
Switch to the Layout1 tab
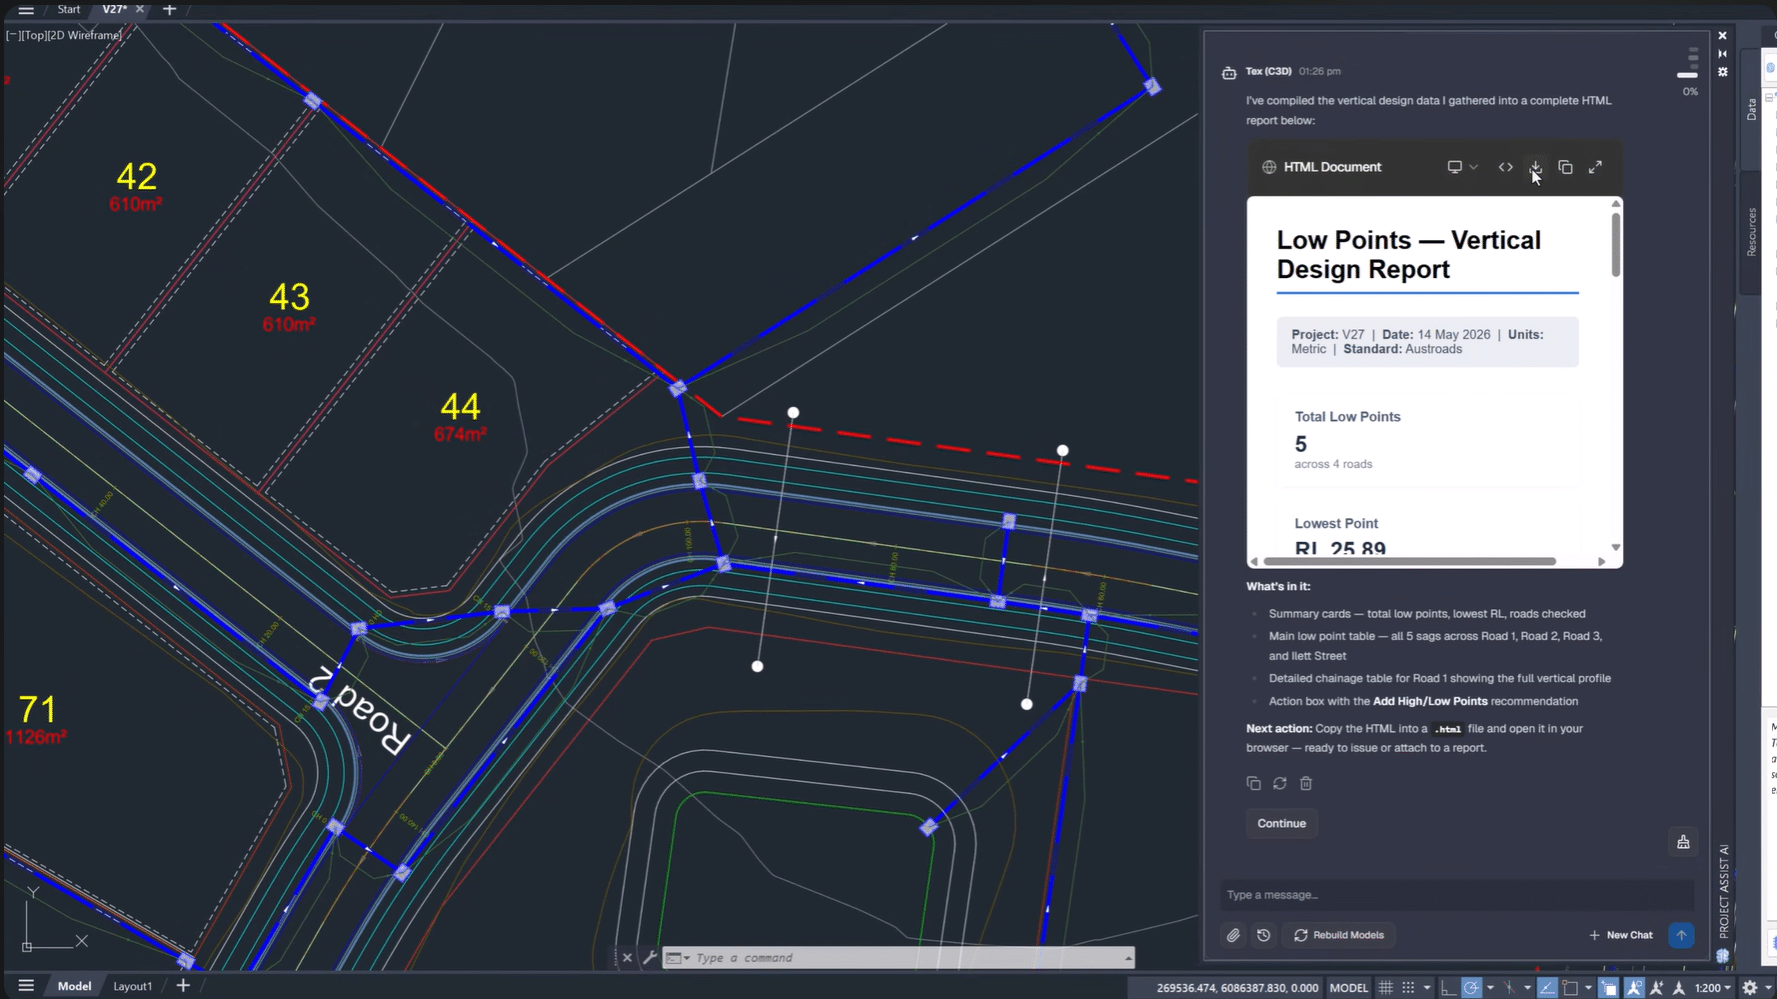(x=132, y=986)
